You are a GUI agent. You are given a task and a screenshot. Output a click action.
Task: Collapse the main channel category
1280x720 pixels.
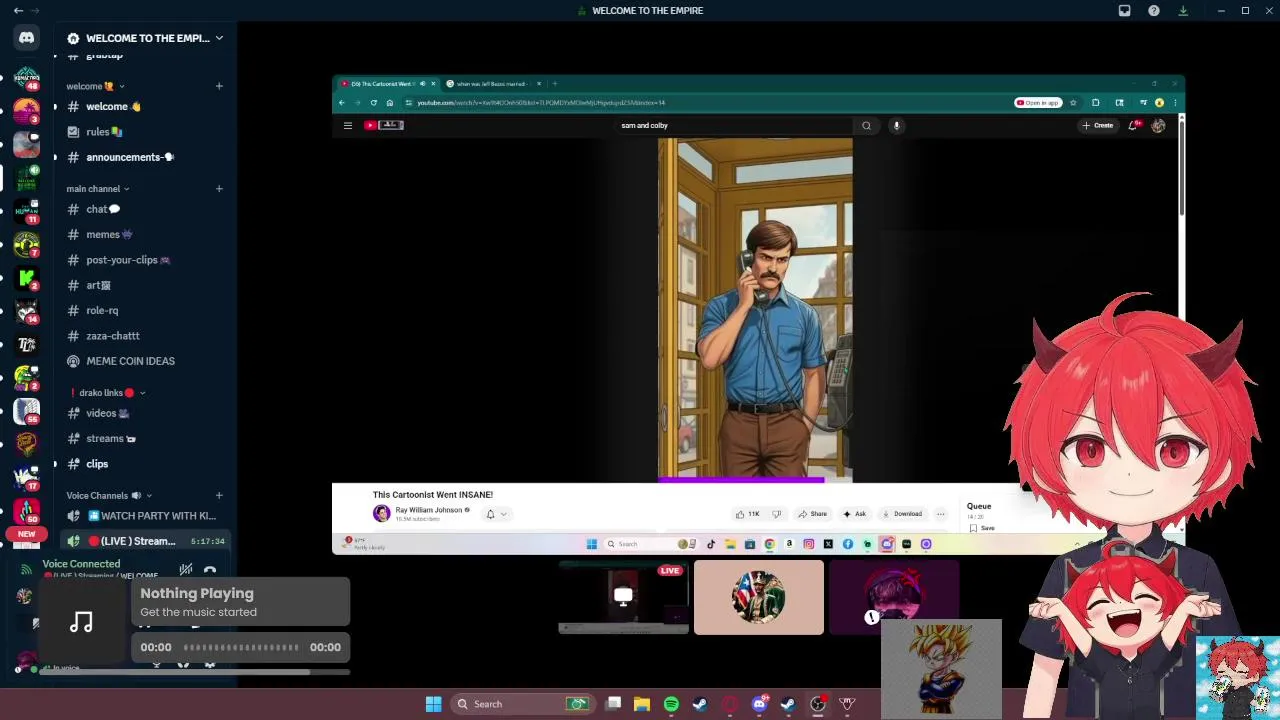click(x=98, y=188)
